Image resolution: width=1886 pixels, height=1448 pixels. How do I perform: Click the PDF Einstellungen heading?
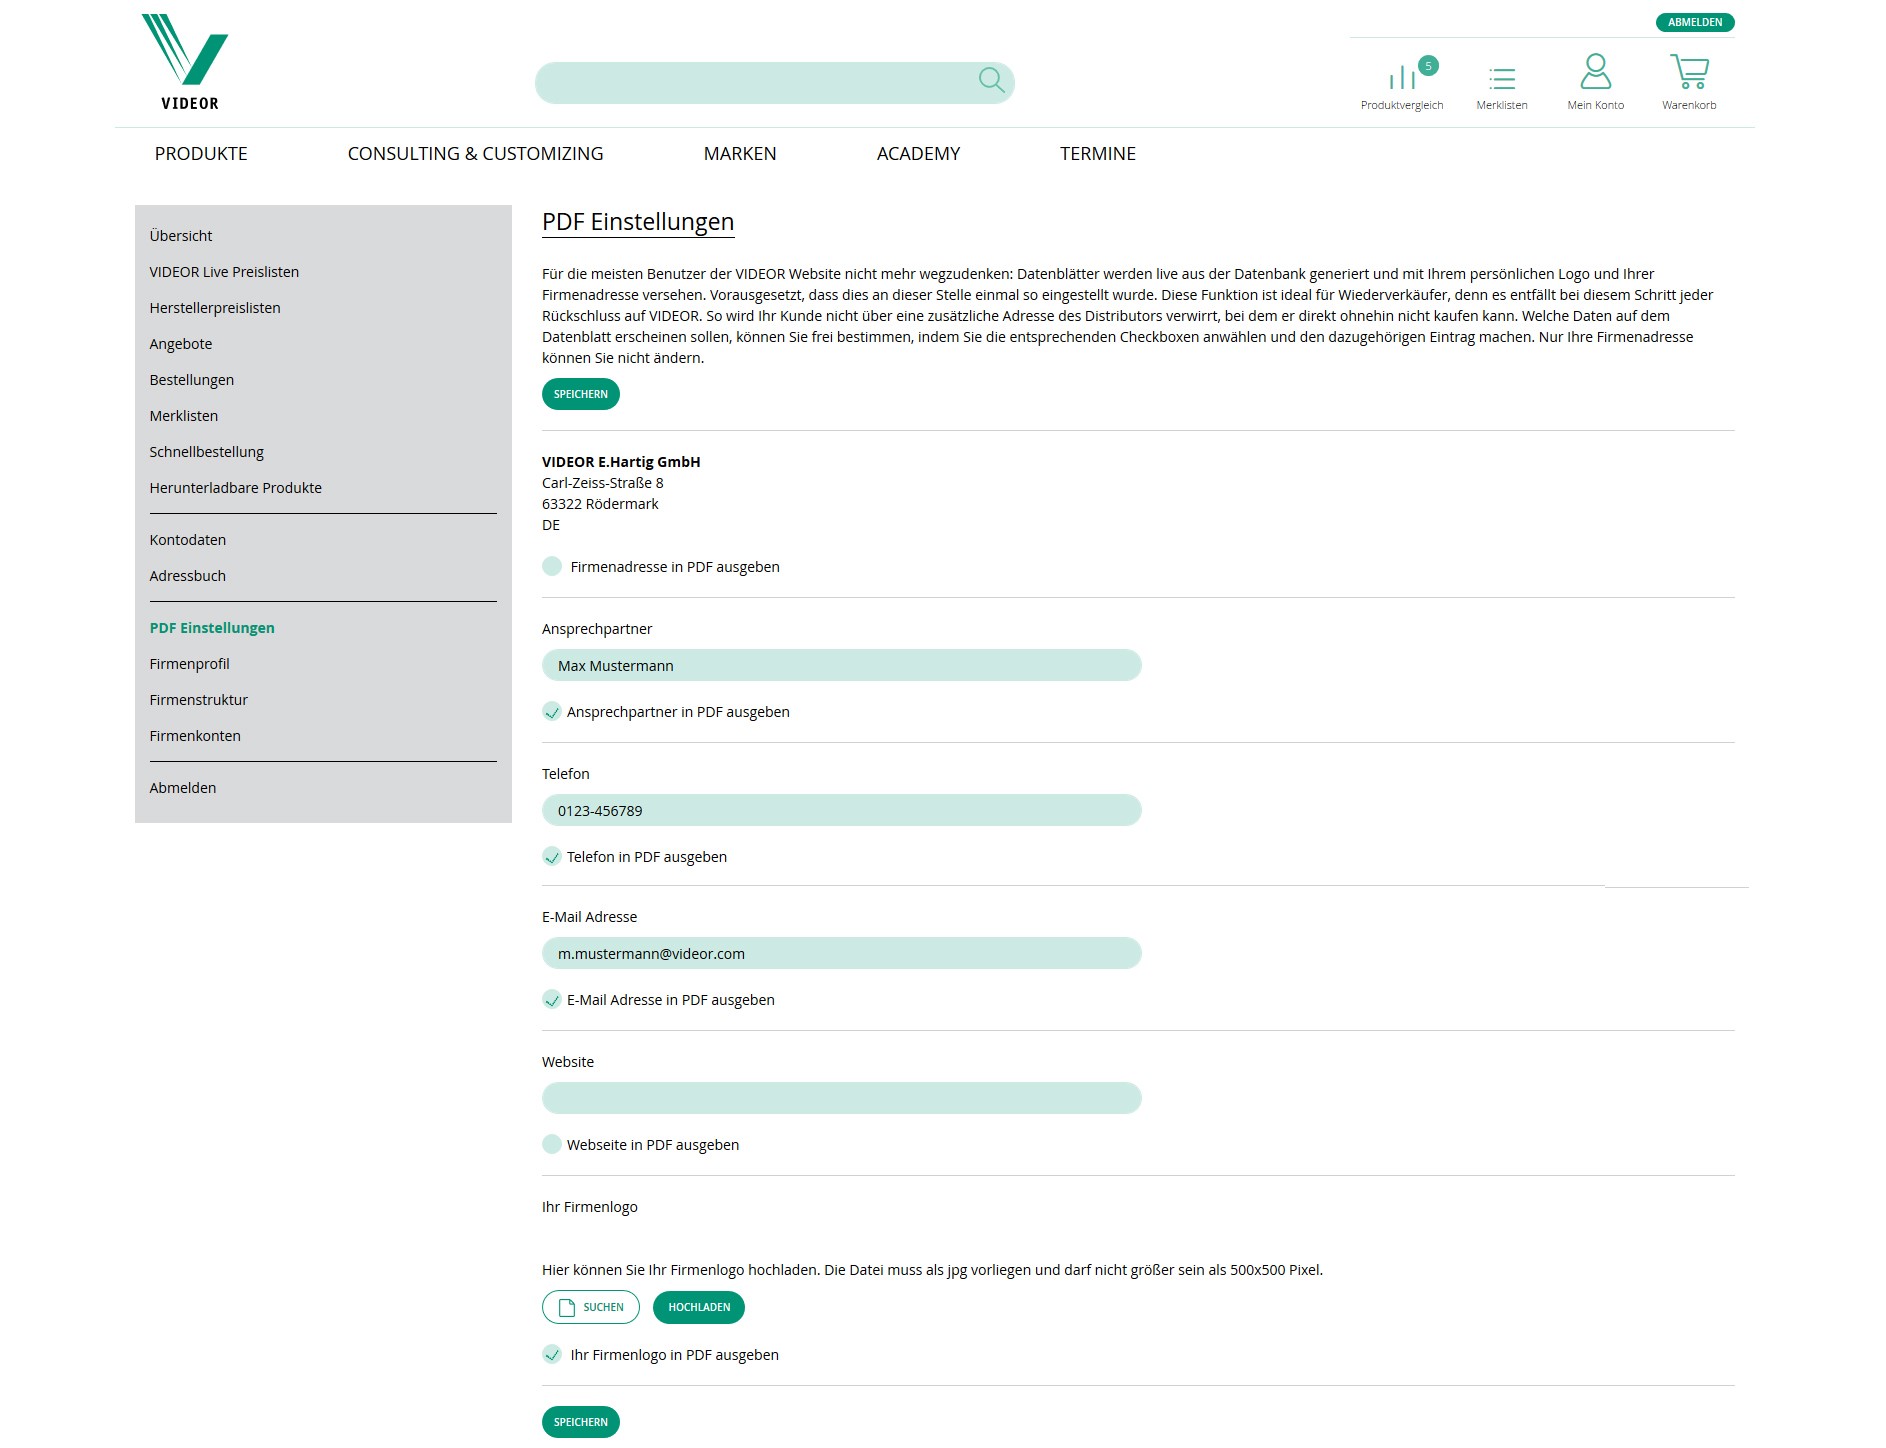638,222
